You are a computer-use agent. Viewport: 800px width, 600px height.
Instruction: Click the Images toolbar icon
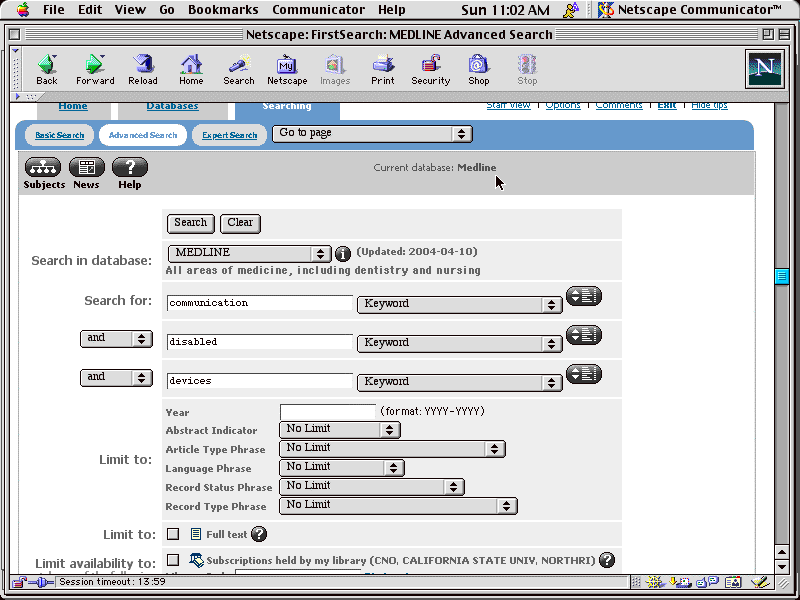[x=335, y=69]
